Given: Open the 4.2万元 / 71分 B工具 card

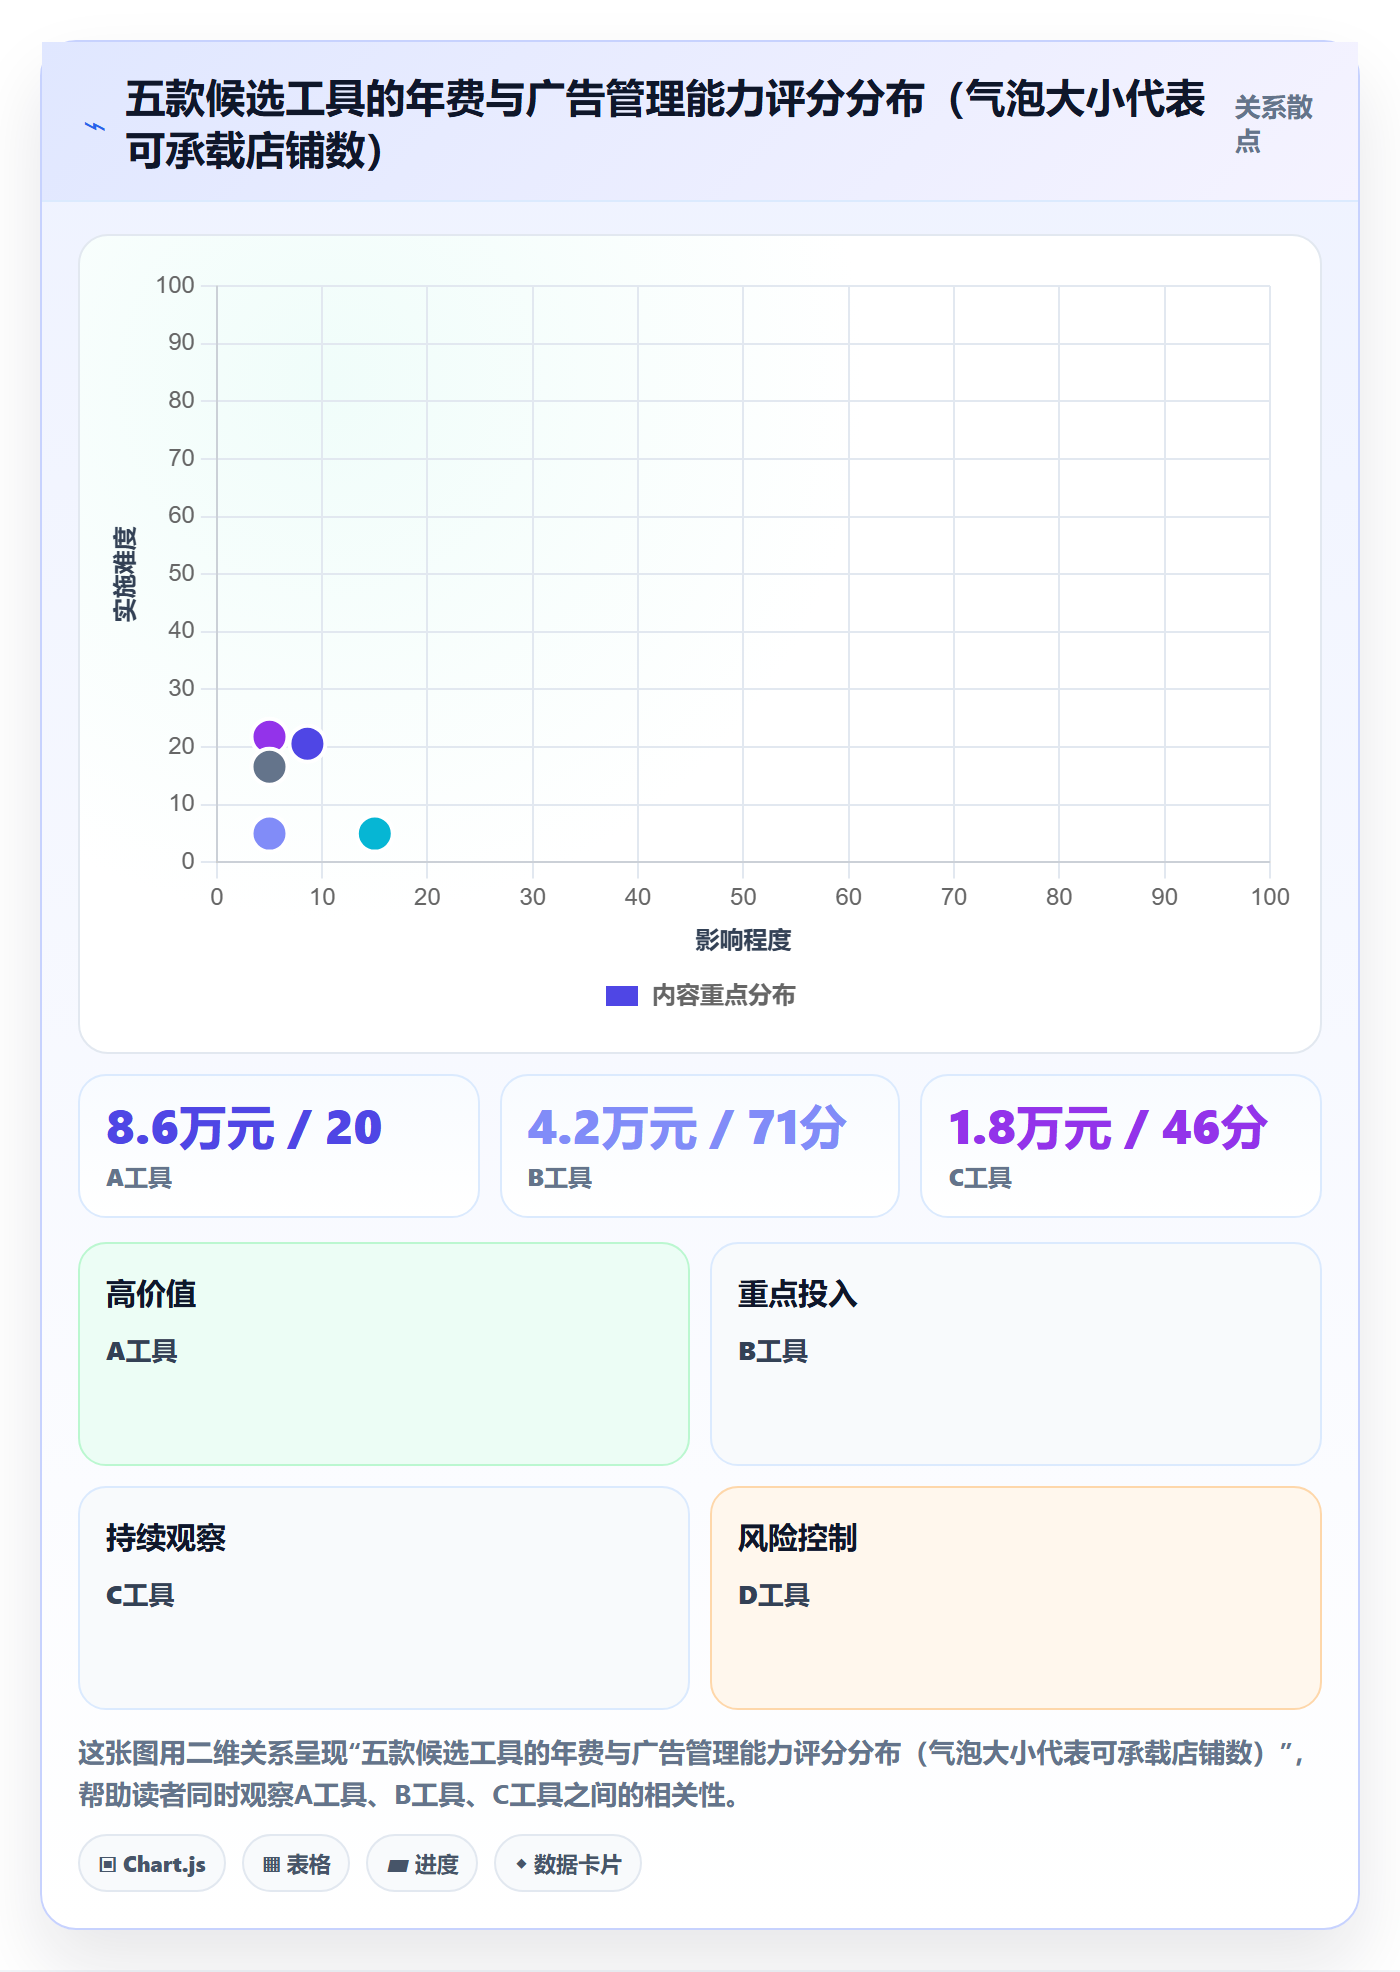Looking at the screenshot, I should click(x=700, y=1146).
